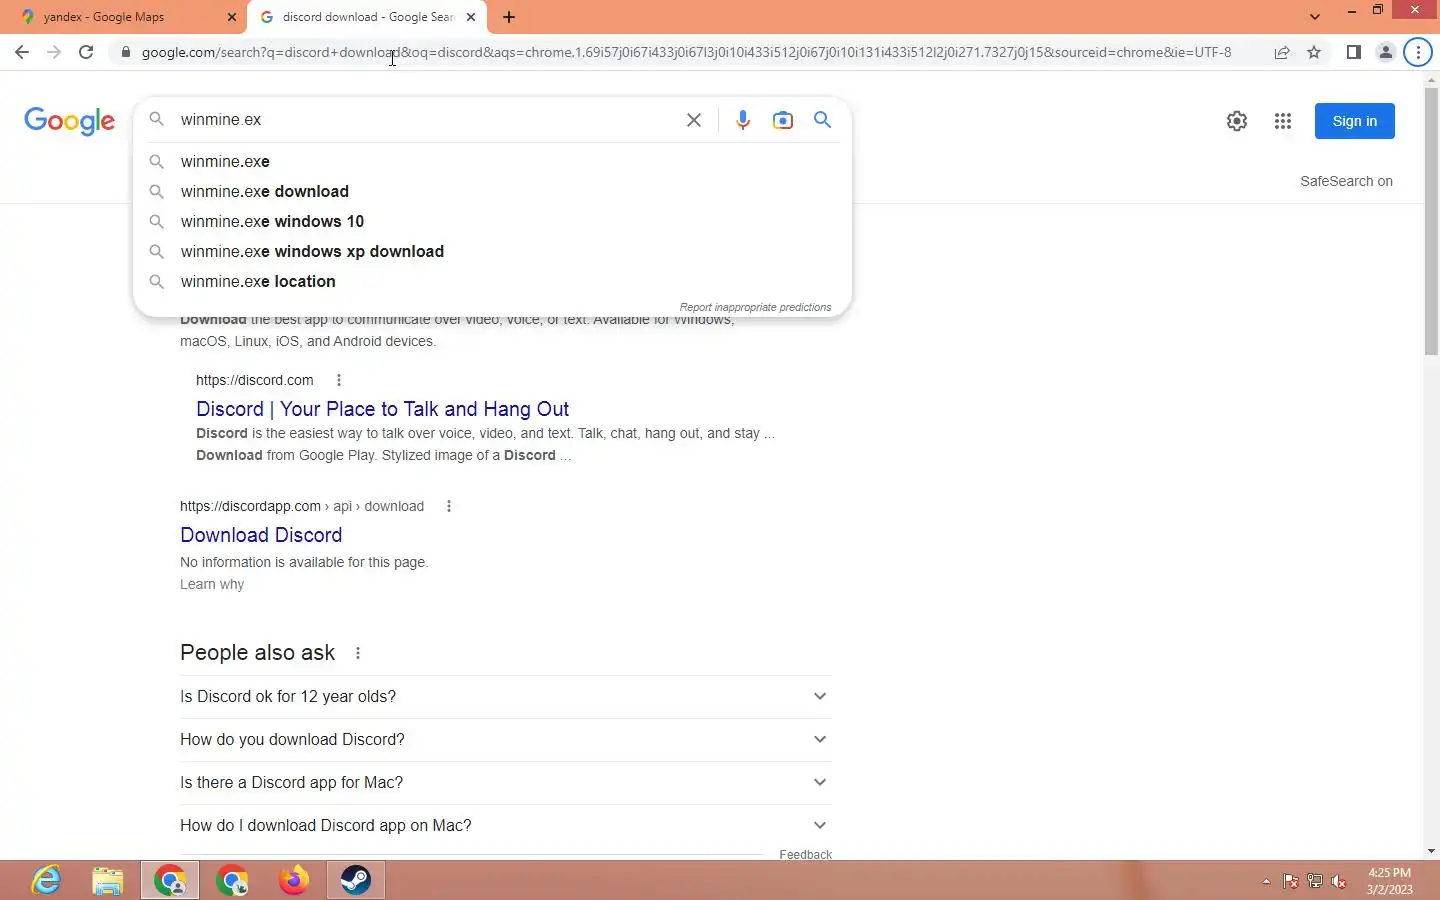Open the Google apps grid

(1283, 121)
